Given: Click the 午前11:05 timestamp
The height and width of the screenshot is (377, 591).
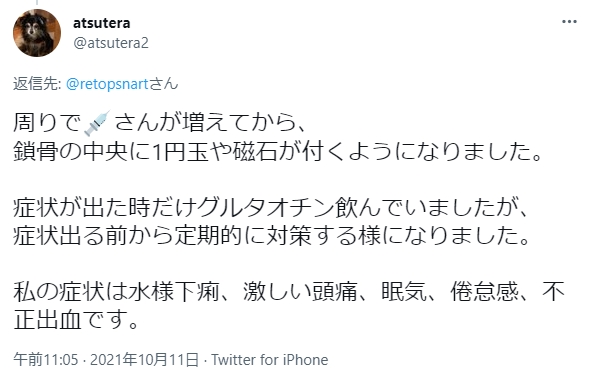Looking at the screenshot, I should [46, 360].
